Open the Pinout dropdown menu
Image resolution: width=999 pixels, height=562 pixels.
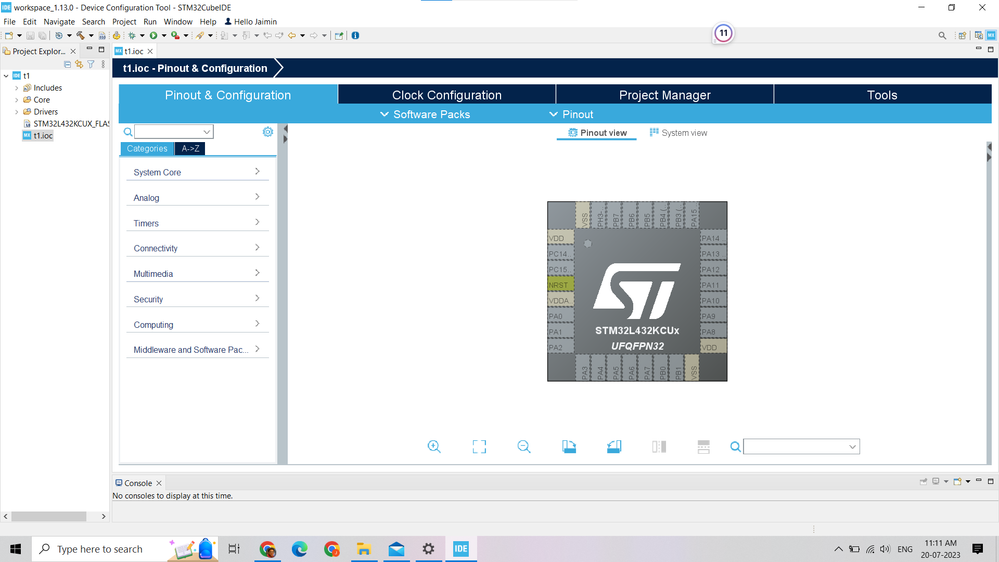571,114
